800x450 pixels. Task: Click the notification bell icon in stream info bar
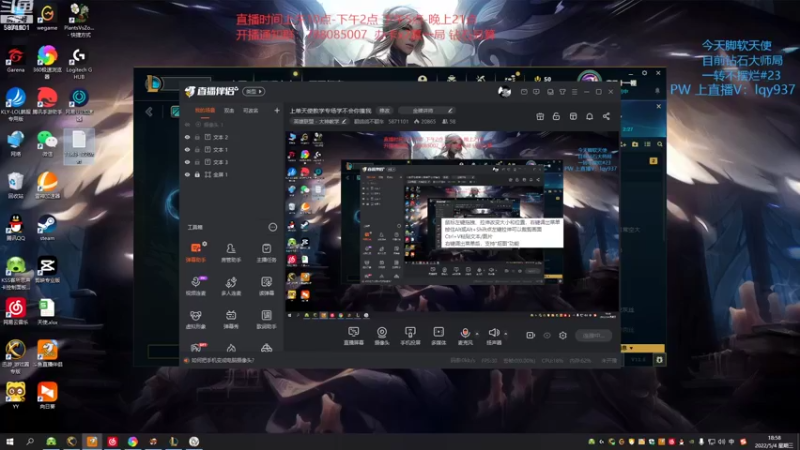point(589,116)
